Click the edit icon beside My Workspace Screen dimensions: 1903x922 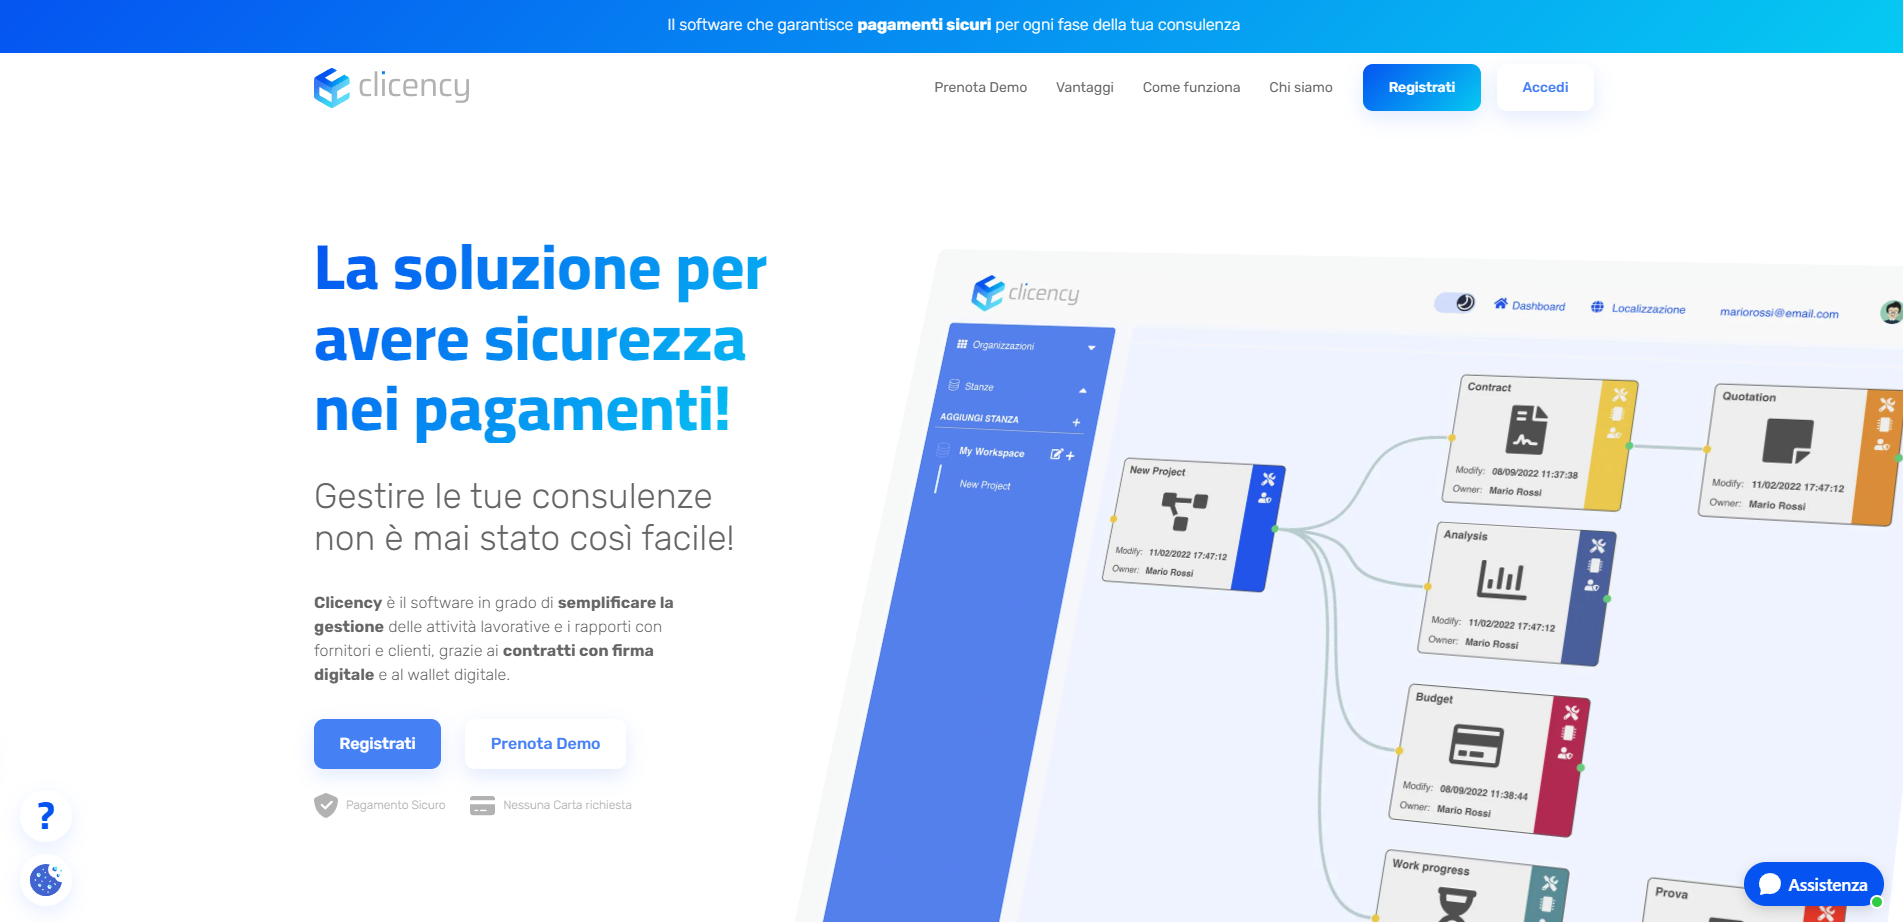[1056, 454]
